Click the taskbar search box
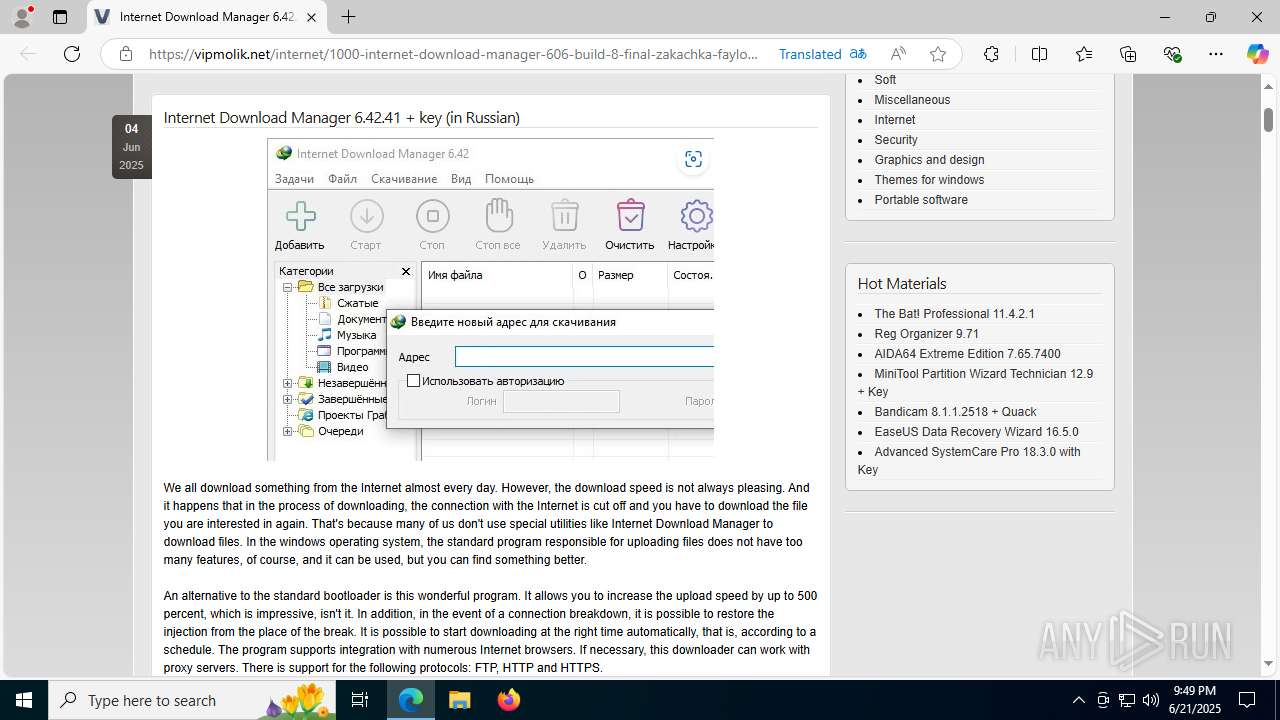 click(x=193, y=700)
